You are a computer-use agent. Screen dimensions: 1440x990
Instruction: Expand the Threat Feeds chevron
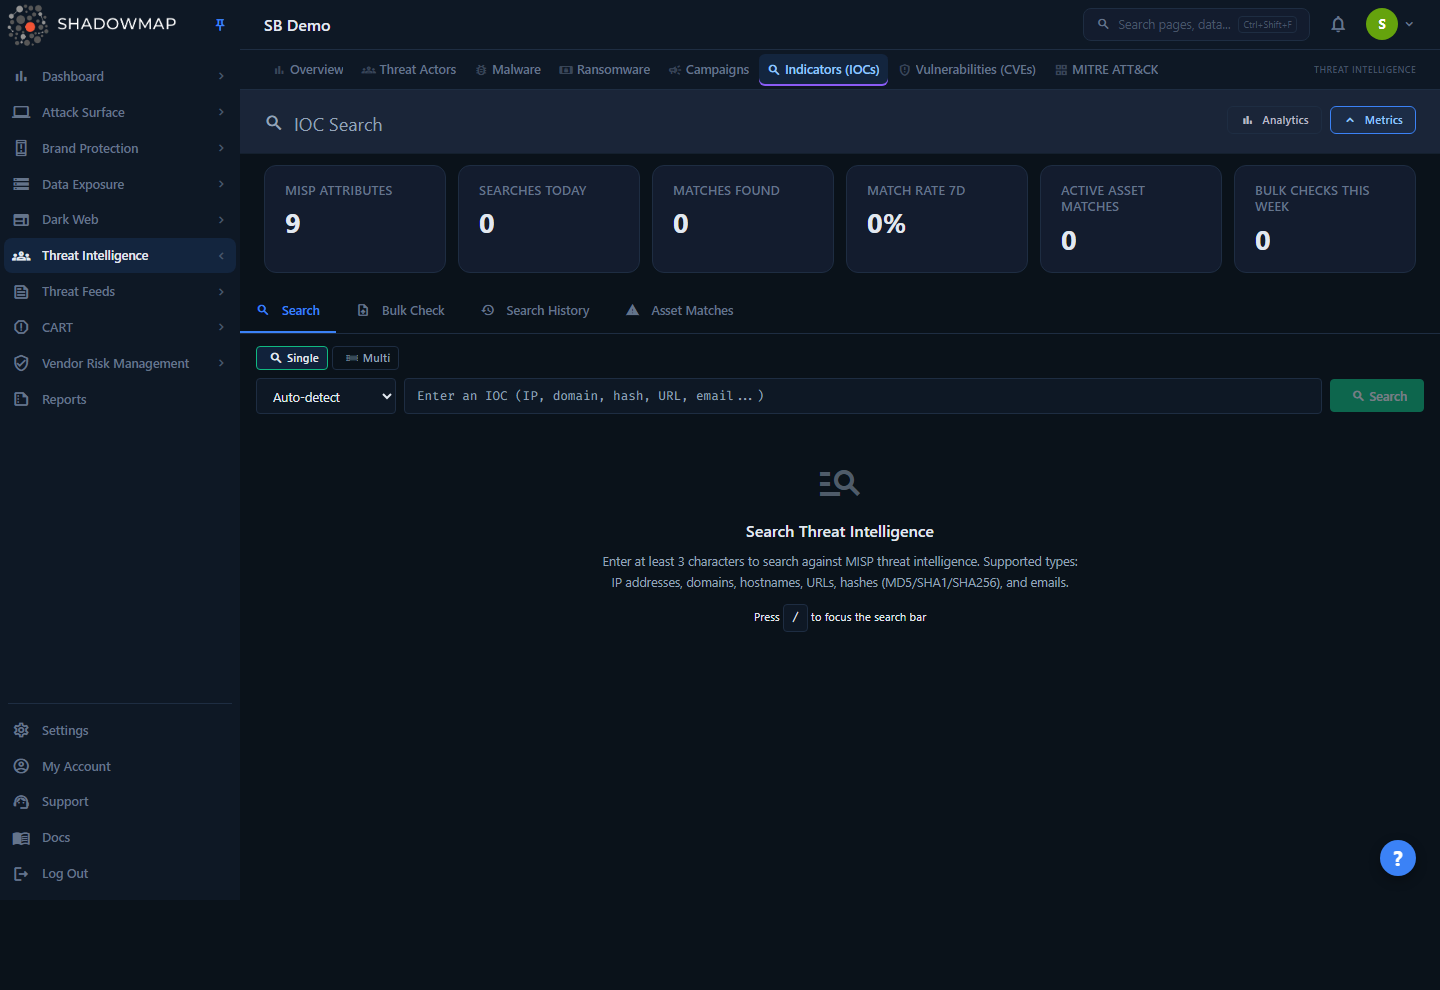click(x=221, y=292)
